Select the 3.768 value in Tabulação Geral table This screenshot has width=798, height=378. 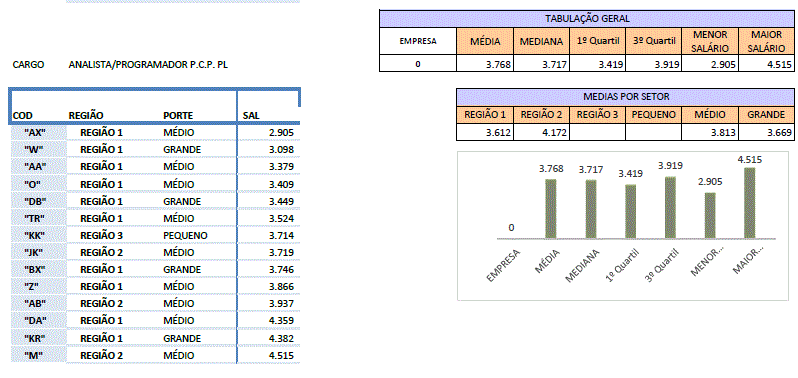[485, 64]
